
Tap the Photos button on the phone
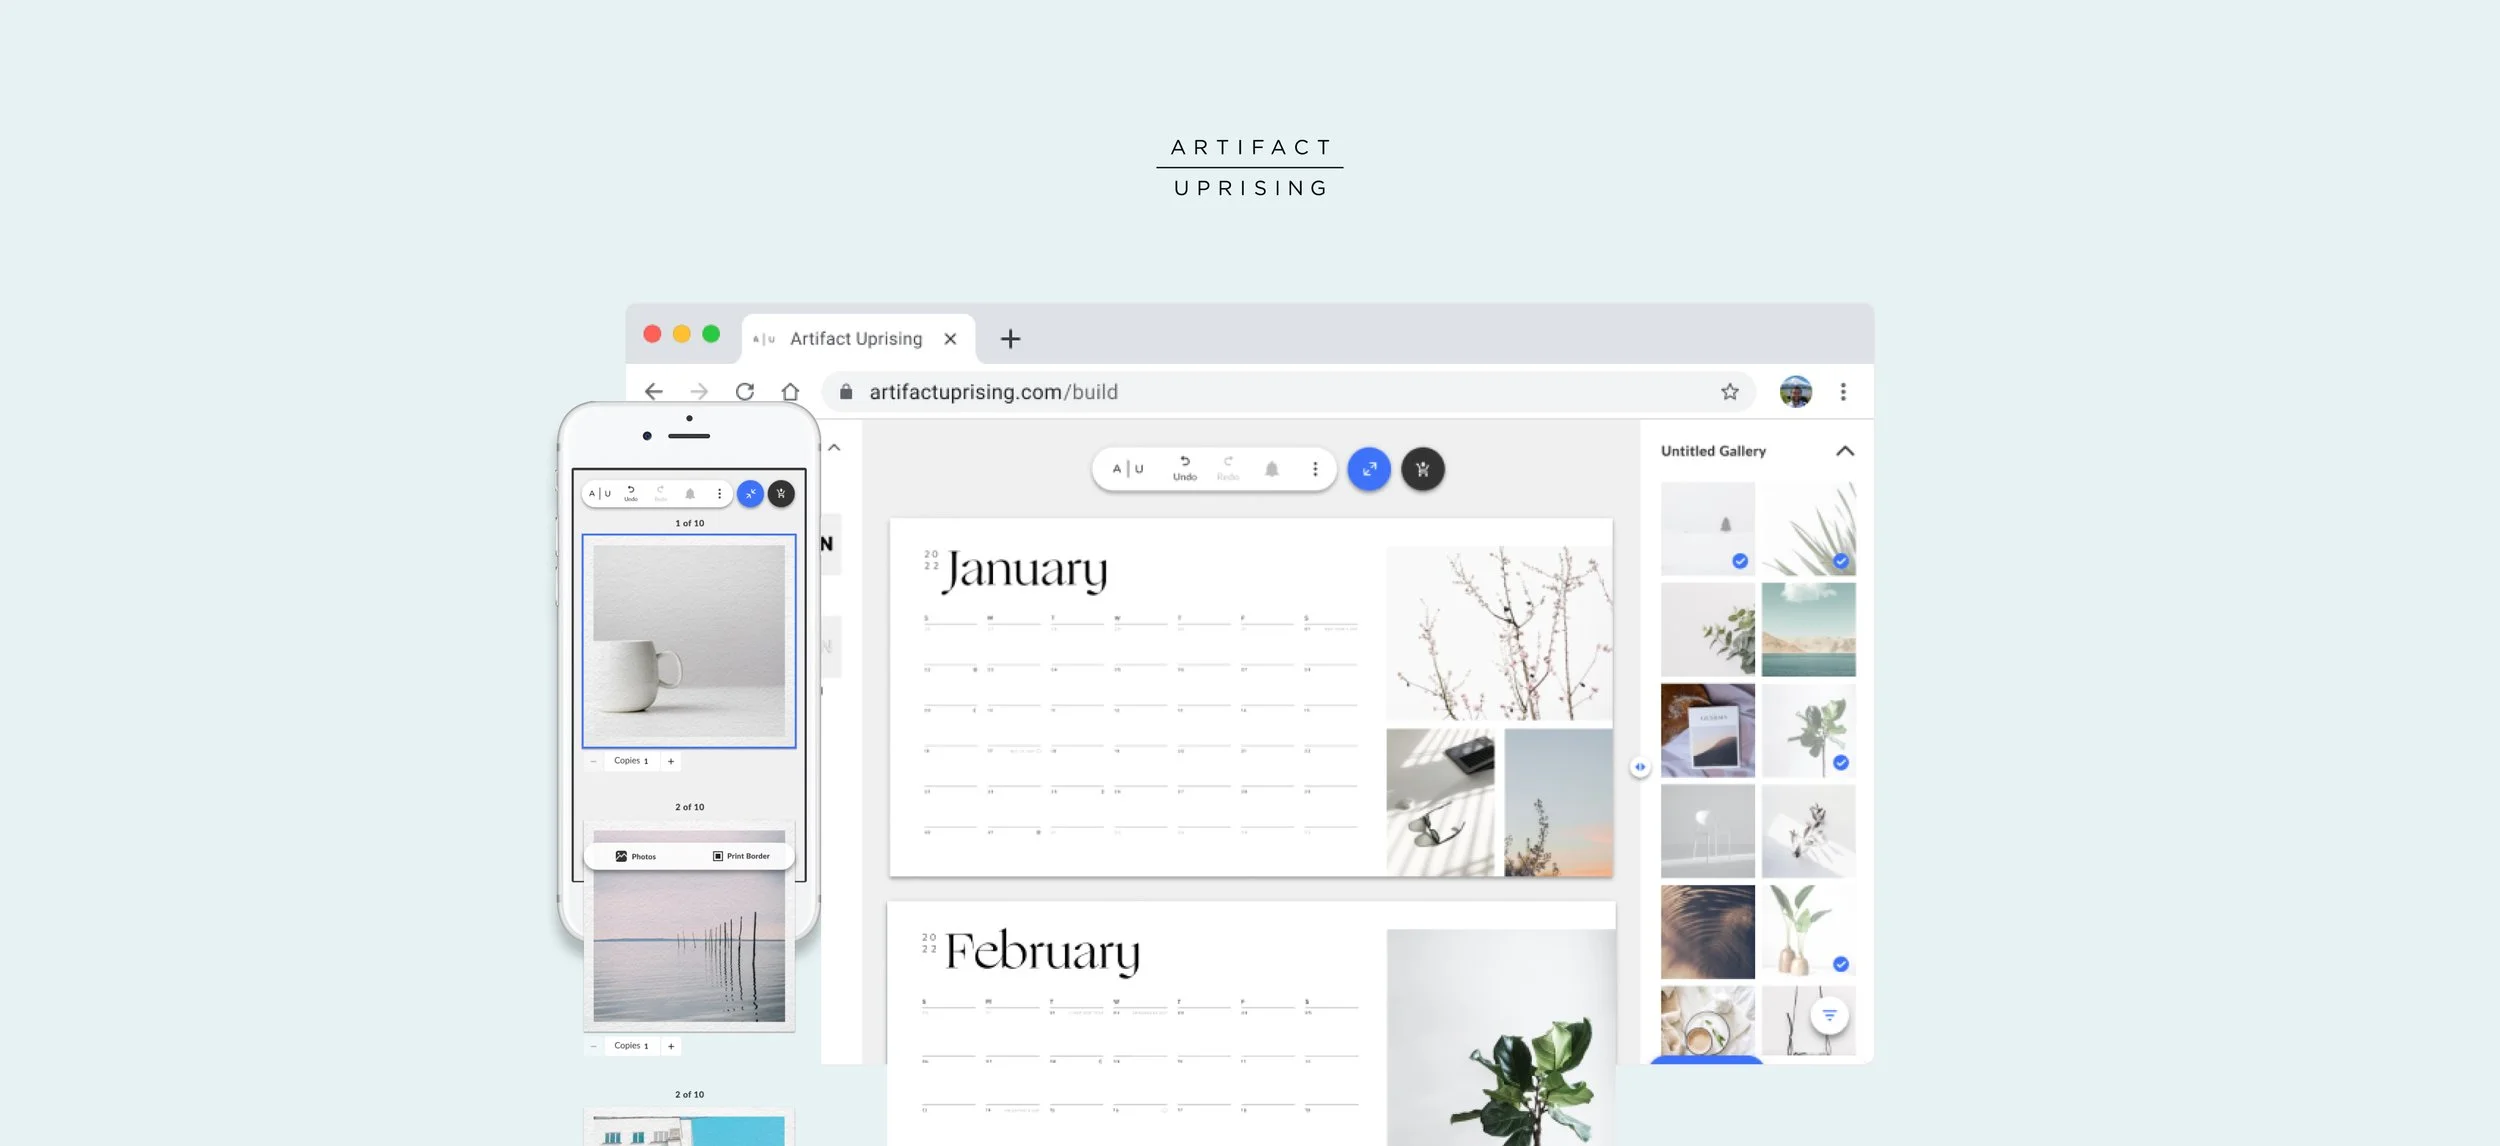(x=636, y=856)
